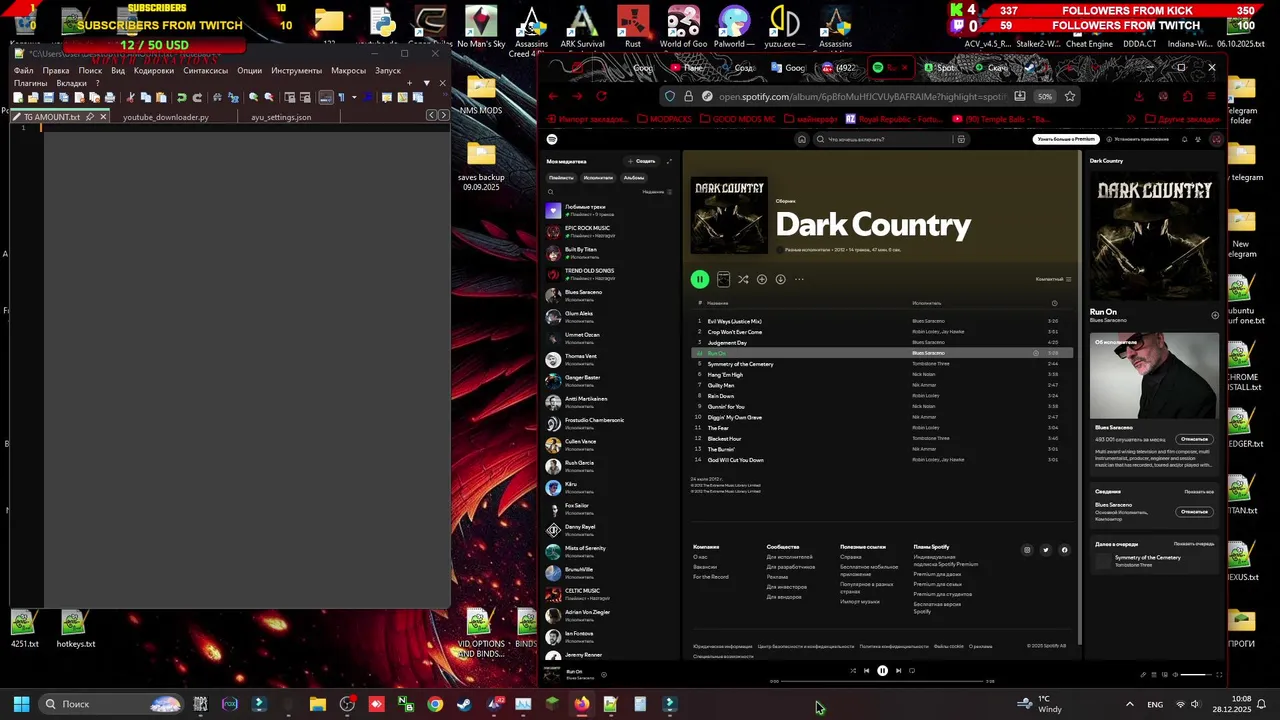Filter library by Albums chip
This screenshot has width=1280, height=720.
point(634,178)
